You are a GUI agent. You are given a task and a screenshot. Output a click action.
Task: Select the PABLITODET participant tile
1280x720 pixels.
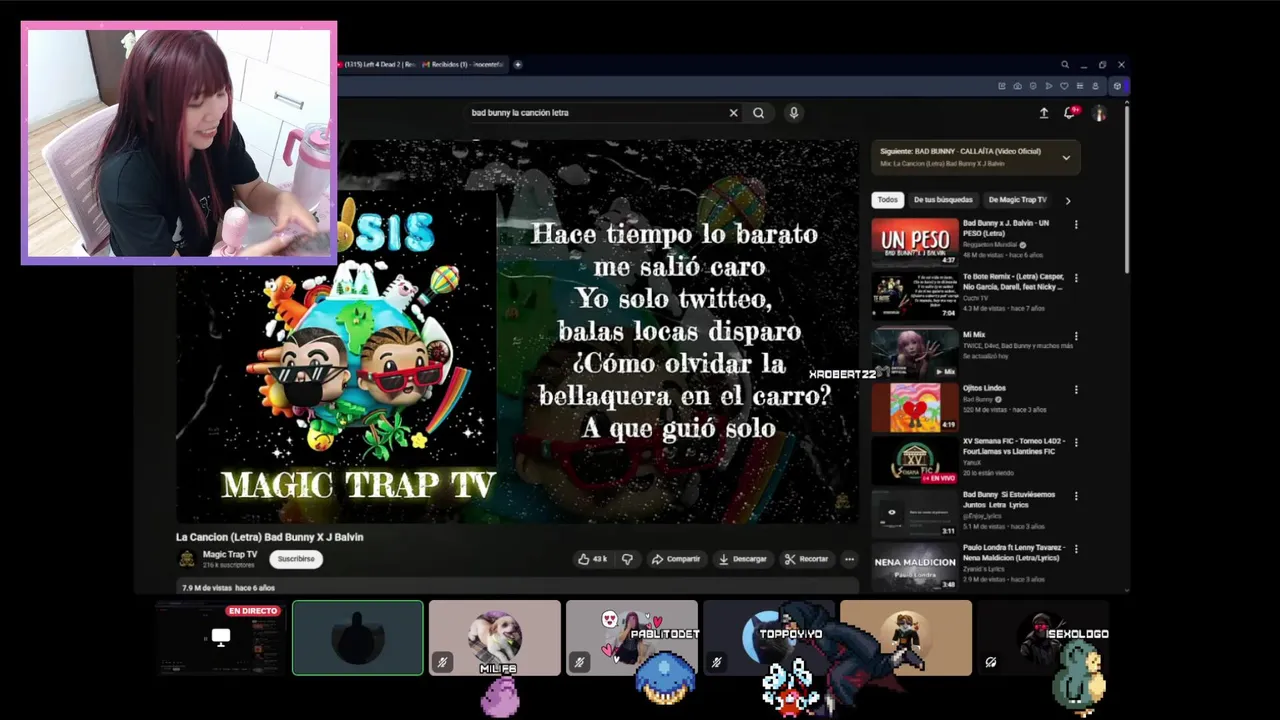pos(632,638)
